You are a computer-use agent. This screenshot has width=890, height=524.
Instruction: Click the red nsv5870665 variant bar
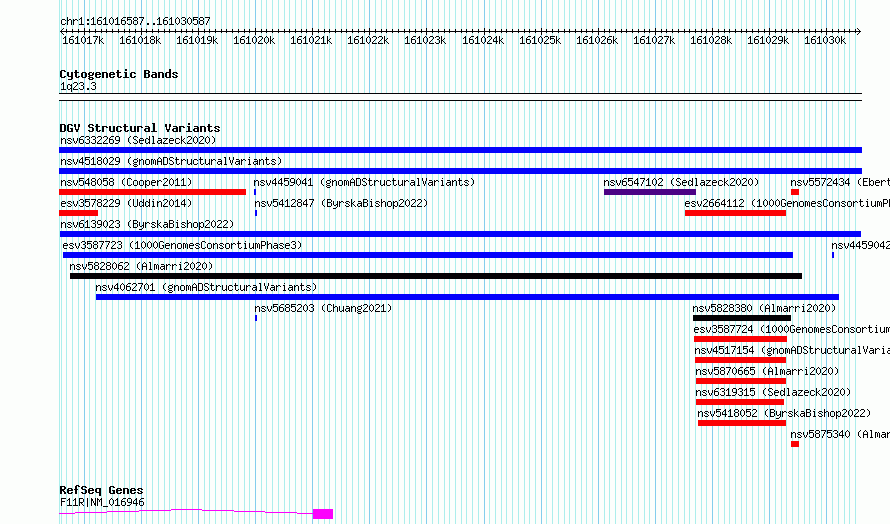coord(741,381)
